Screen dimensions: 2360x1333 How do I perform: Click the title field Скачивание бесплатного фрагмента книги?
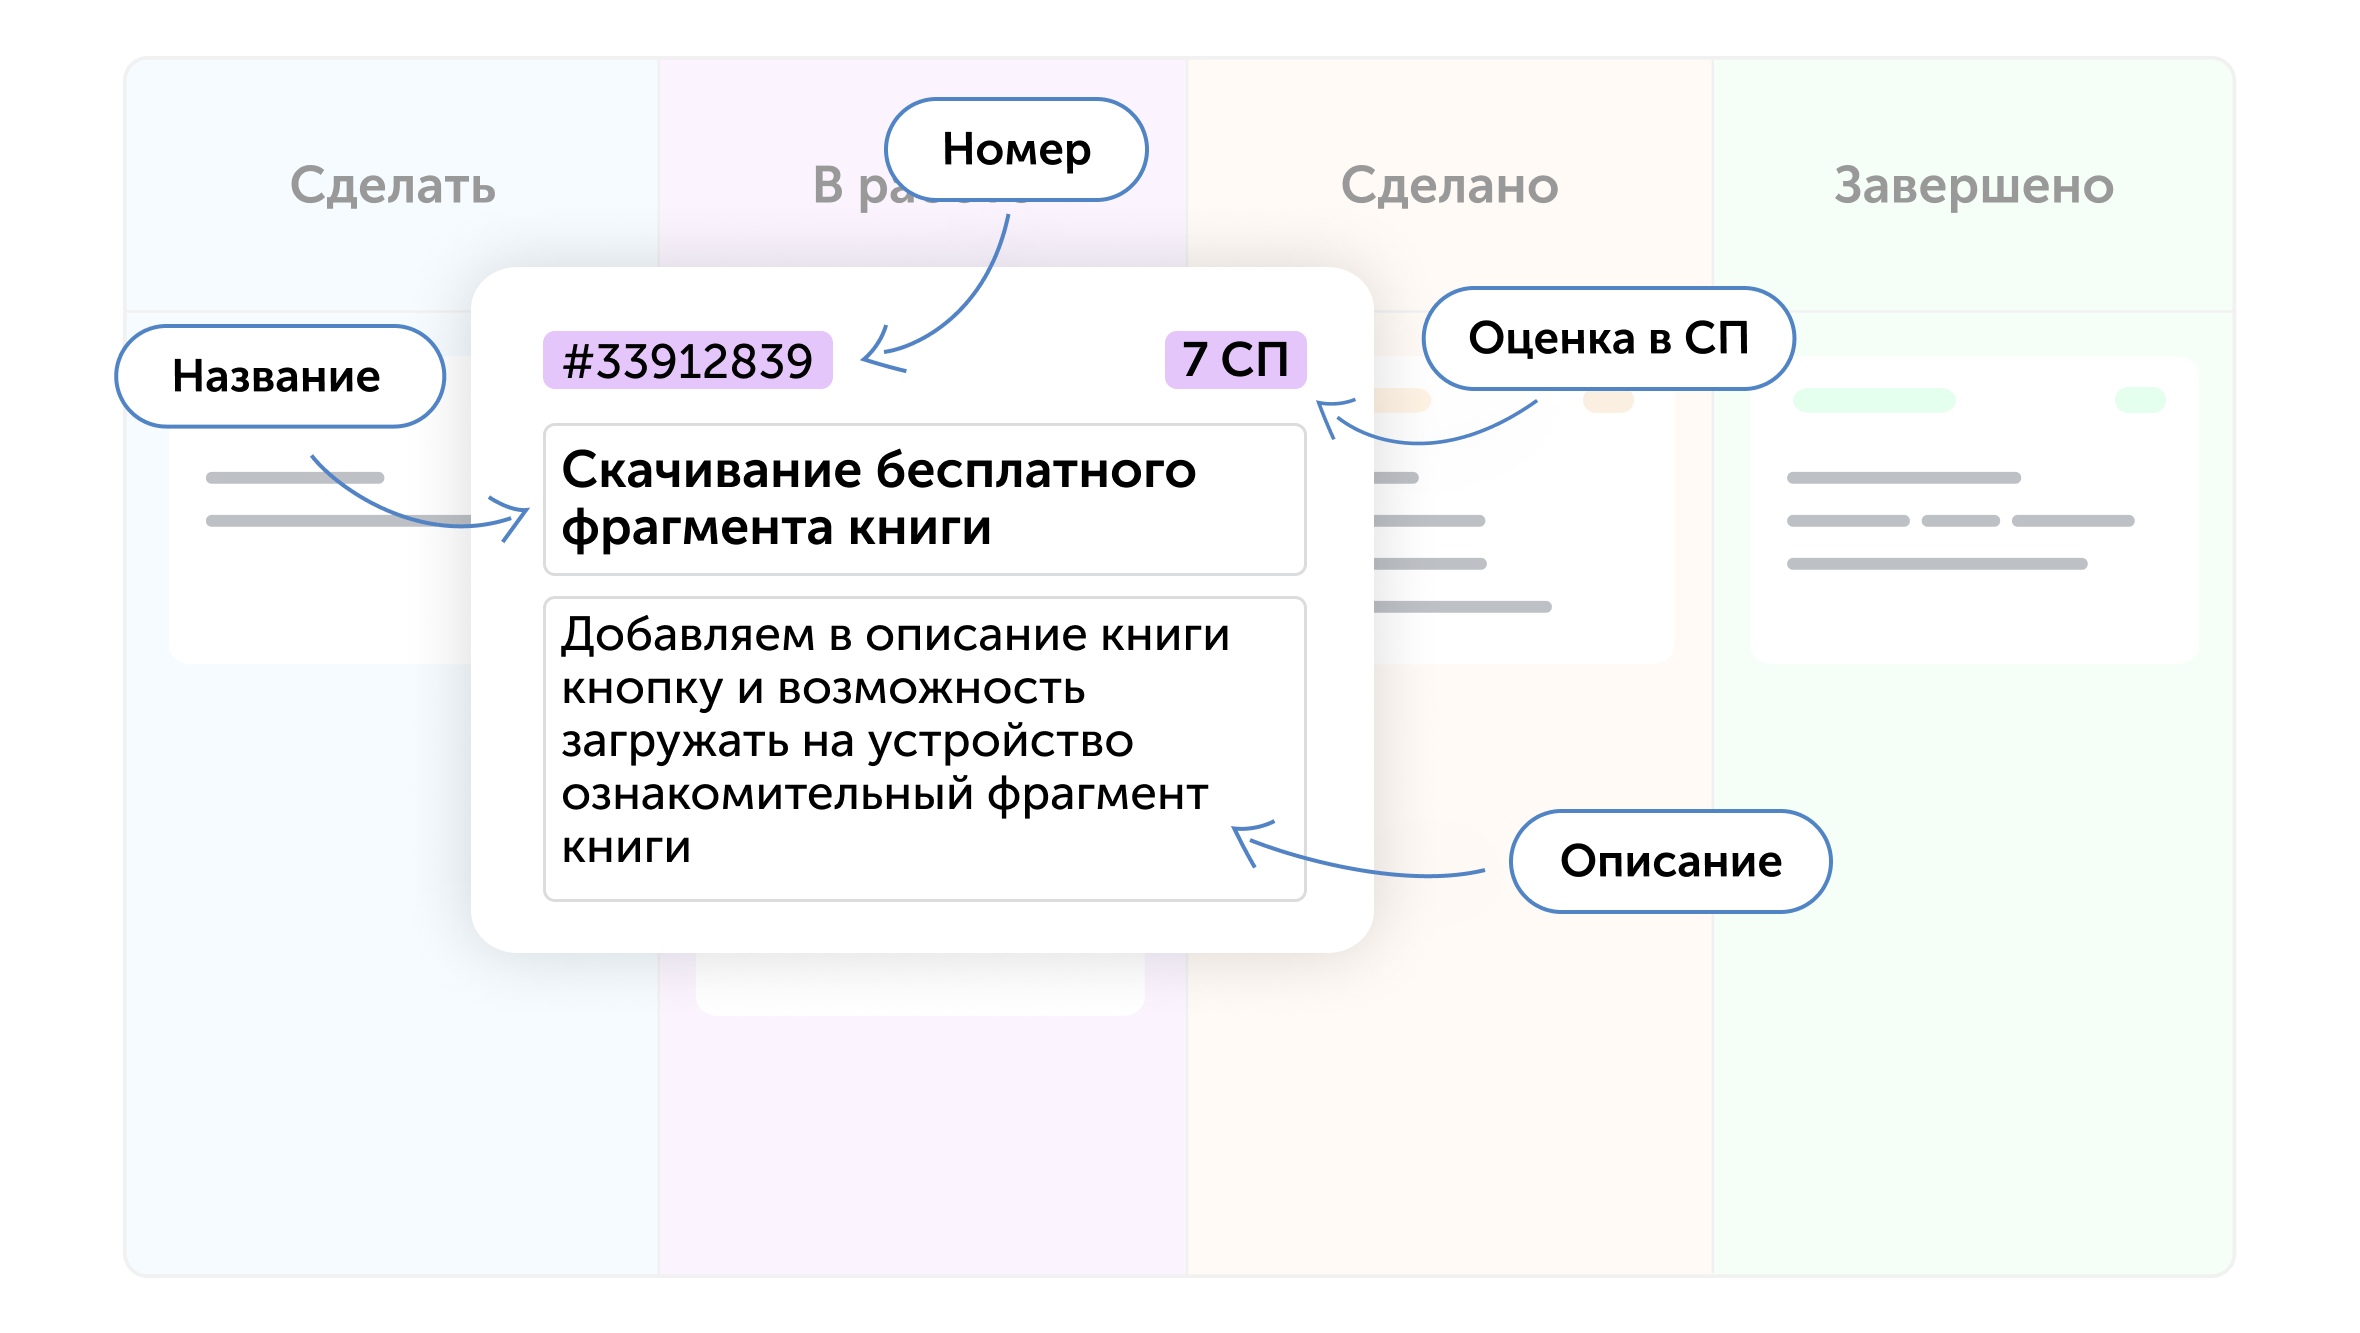pyautogui.click(x=923, y=499)
